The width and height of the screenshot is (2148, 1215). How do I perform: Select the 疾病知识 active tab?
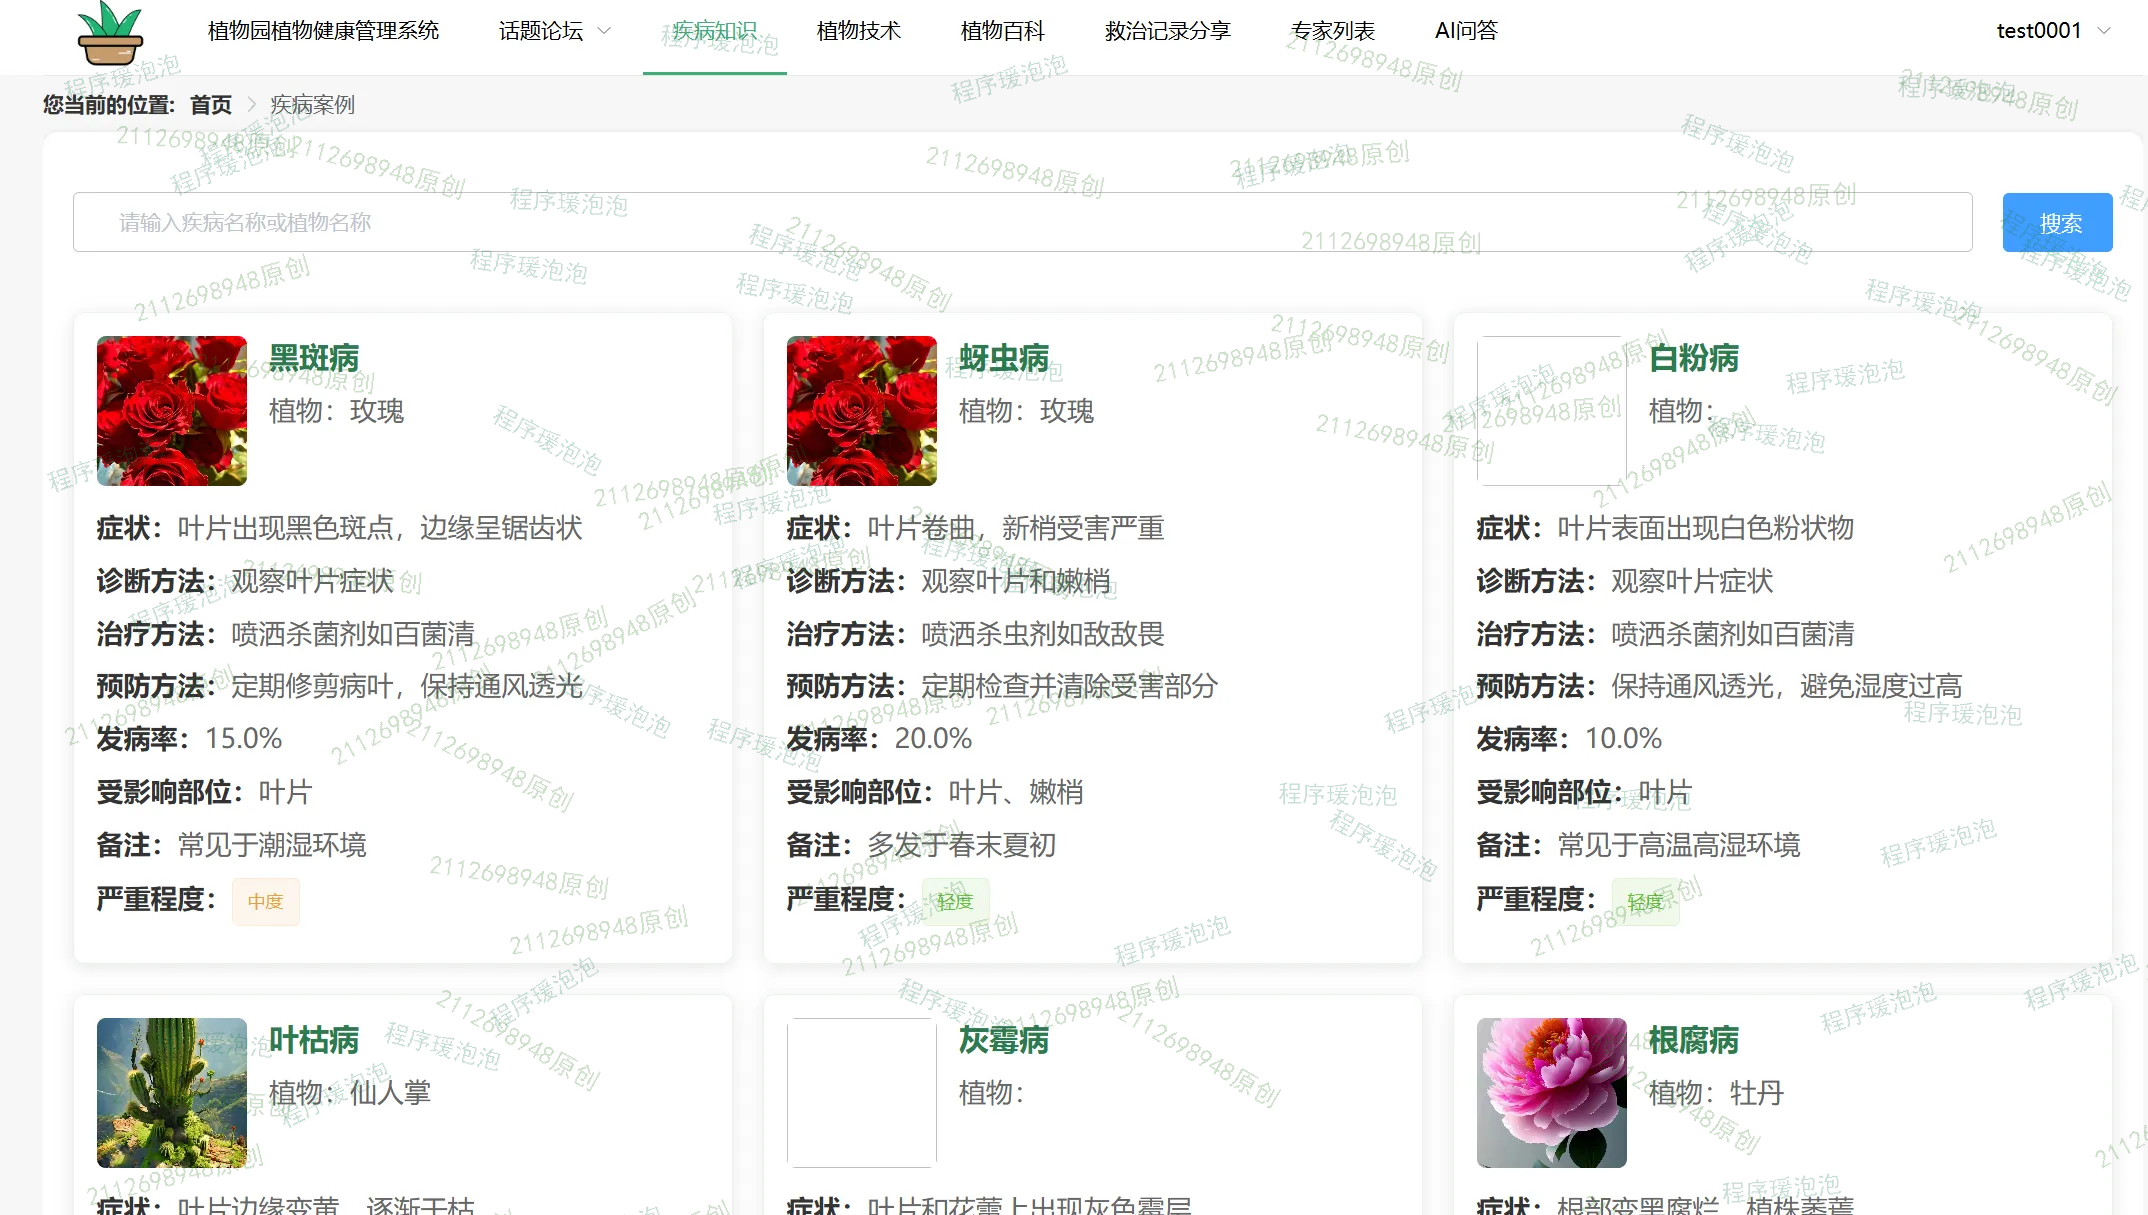714,31
